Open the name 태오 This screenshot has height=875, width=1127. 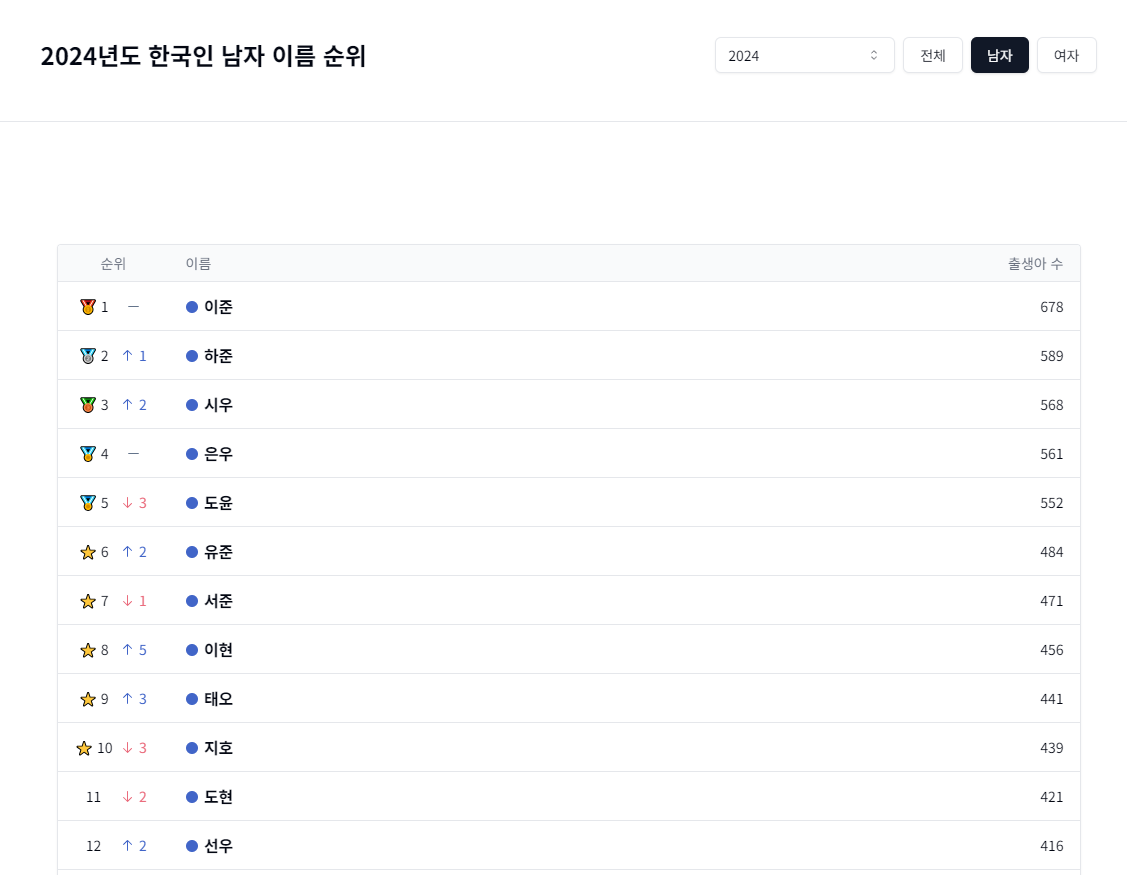point(218,699)
